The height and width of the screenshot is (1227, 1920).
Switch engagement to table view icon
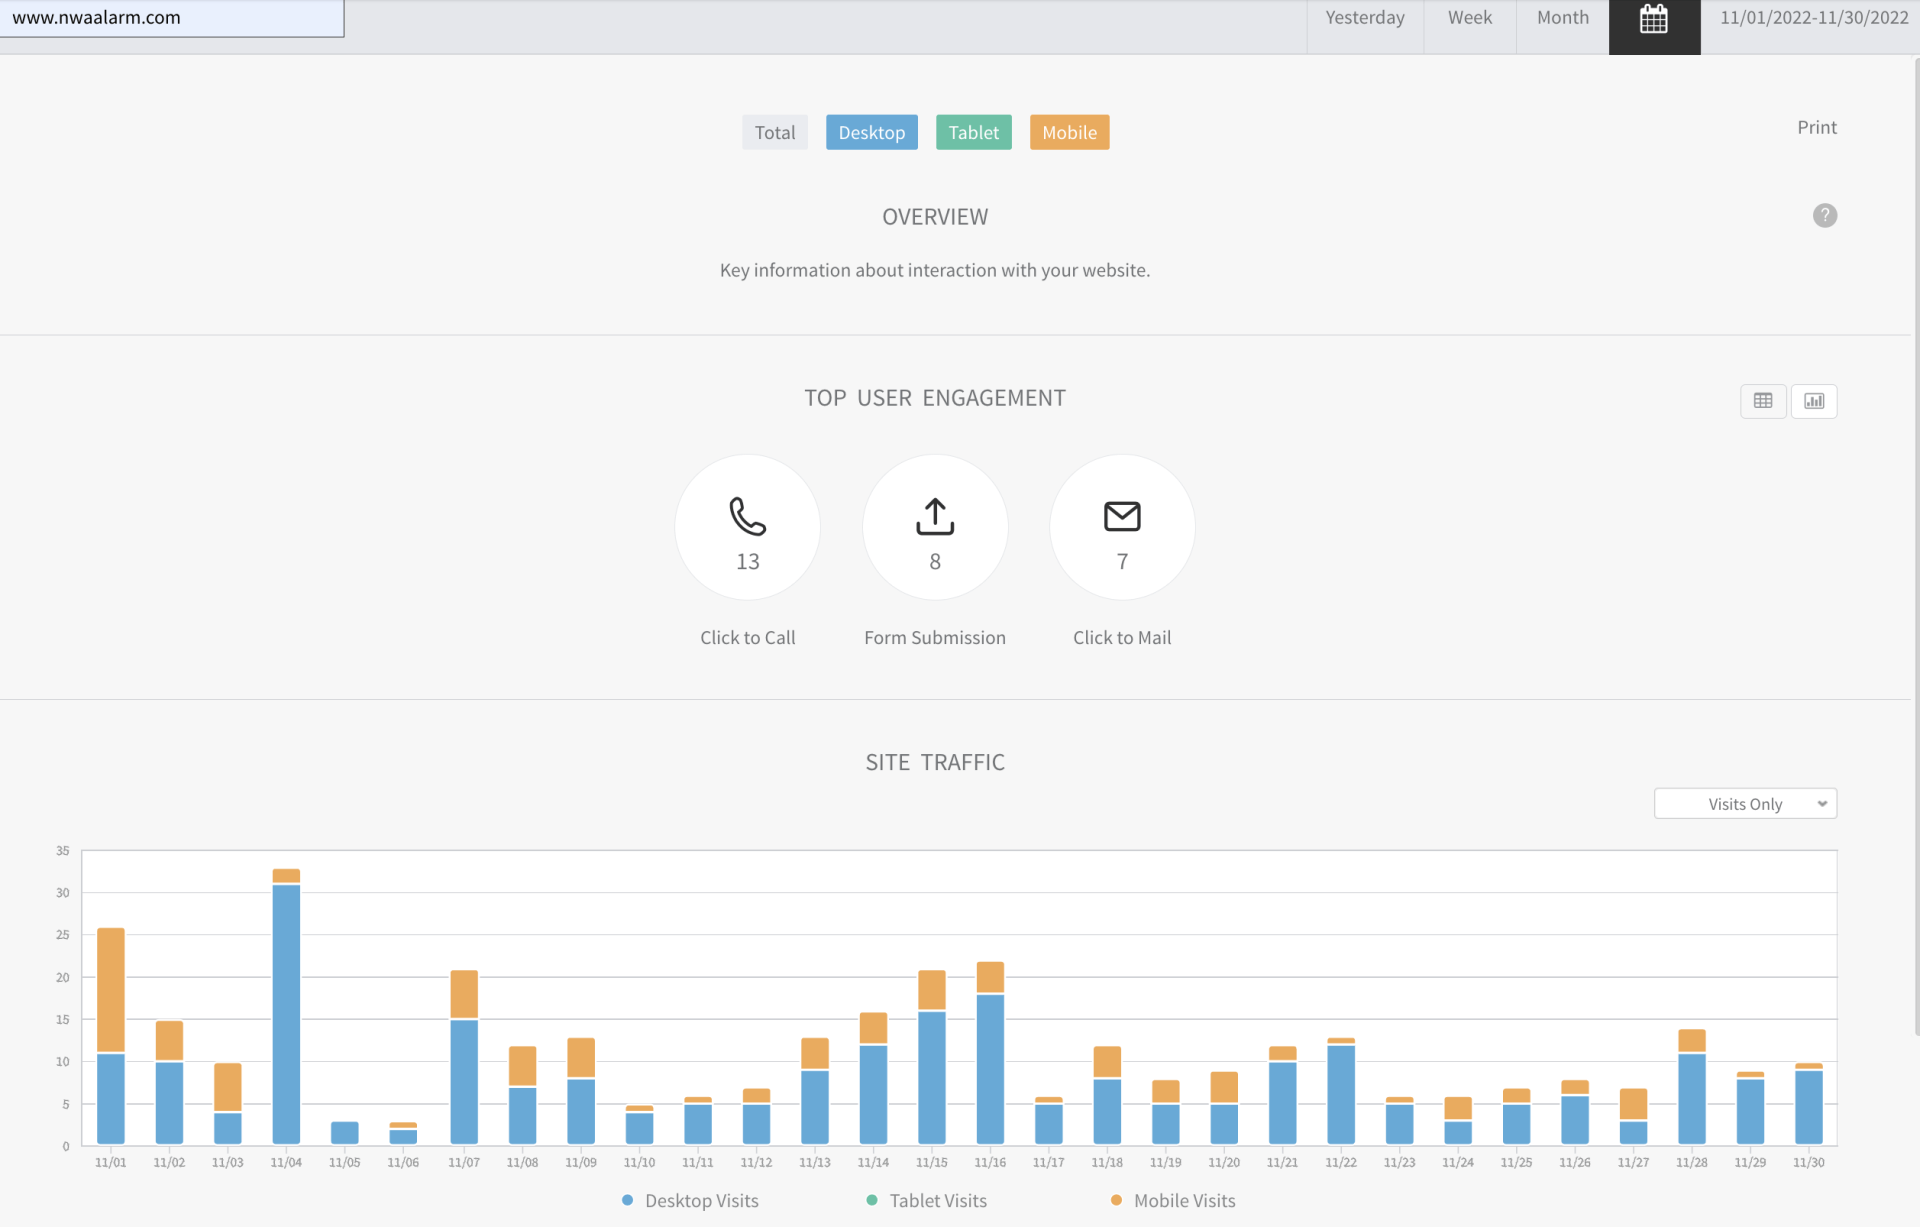1763,401
